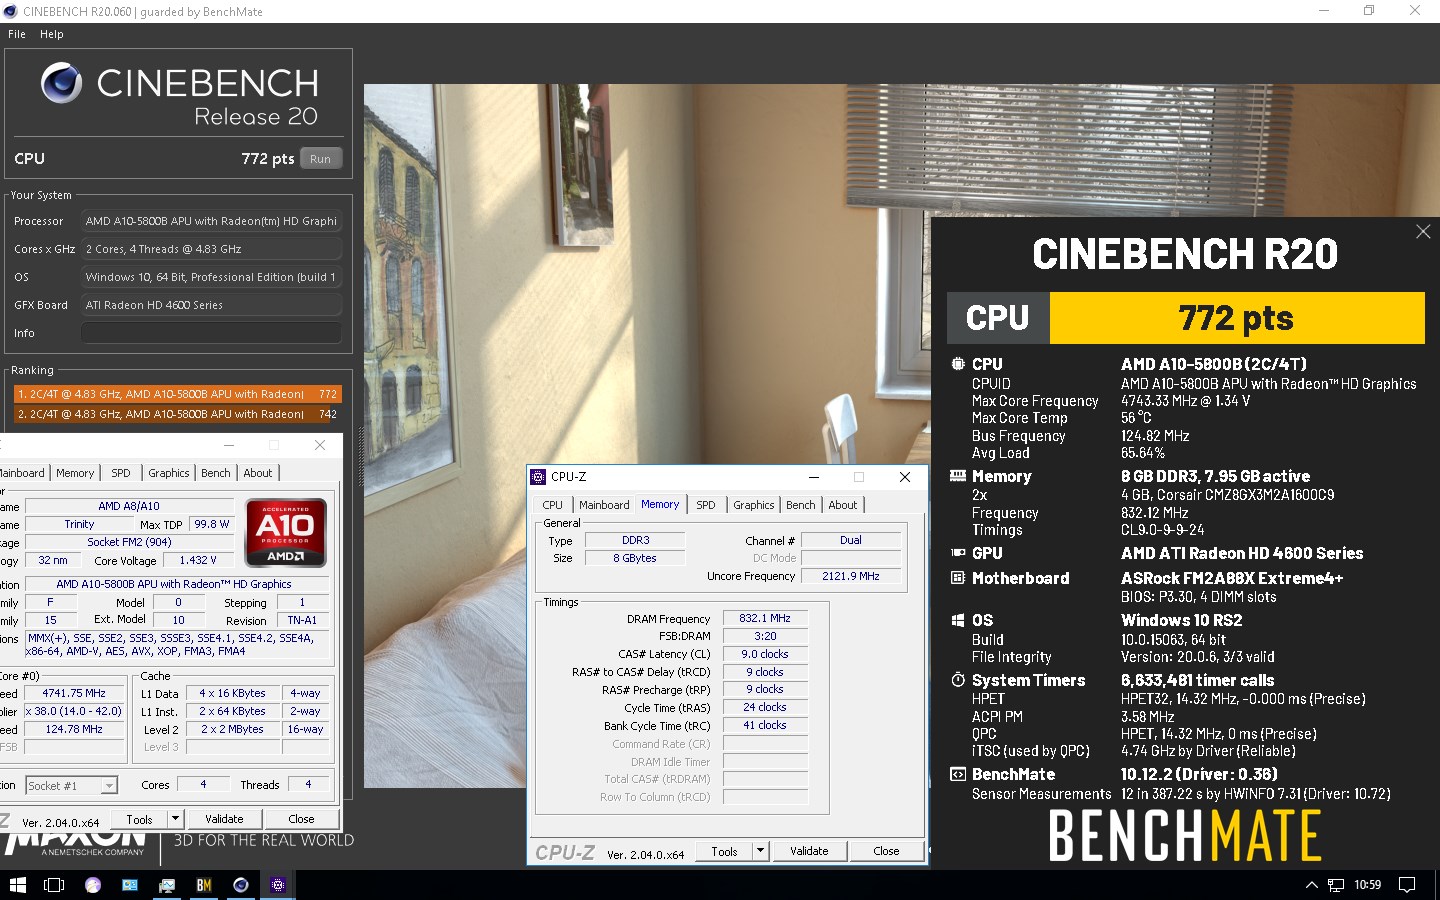Open the Help menu in Cinebench
The height and width of the screenshot is (900, 1440).
tap(52, 34)
